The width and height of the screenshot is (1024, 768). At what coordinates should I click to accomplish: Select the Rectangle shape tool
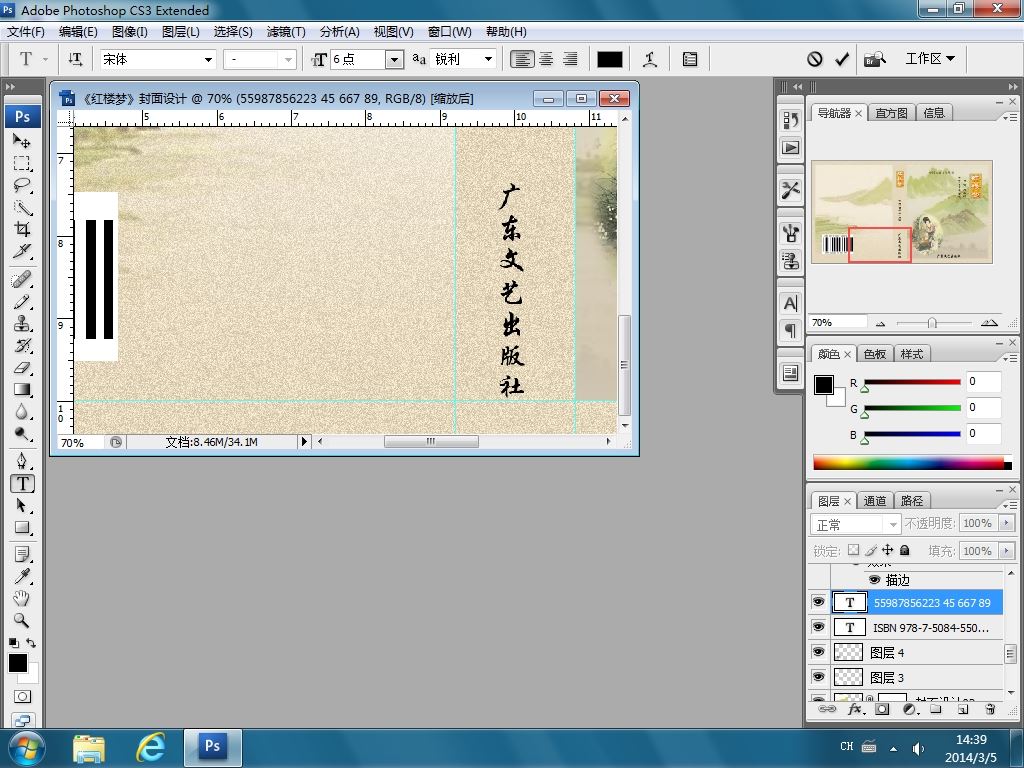[22, 528]
